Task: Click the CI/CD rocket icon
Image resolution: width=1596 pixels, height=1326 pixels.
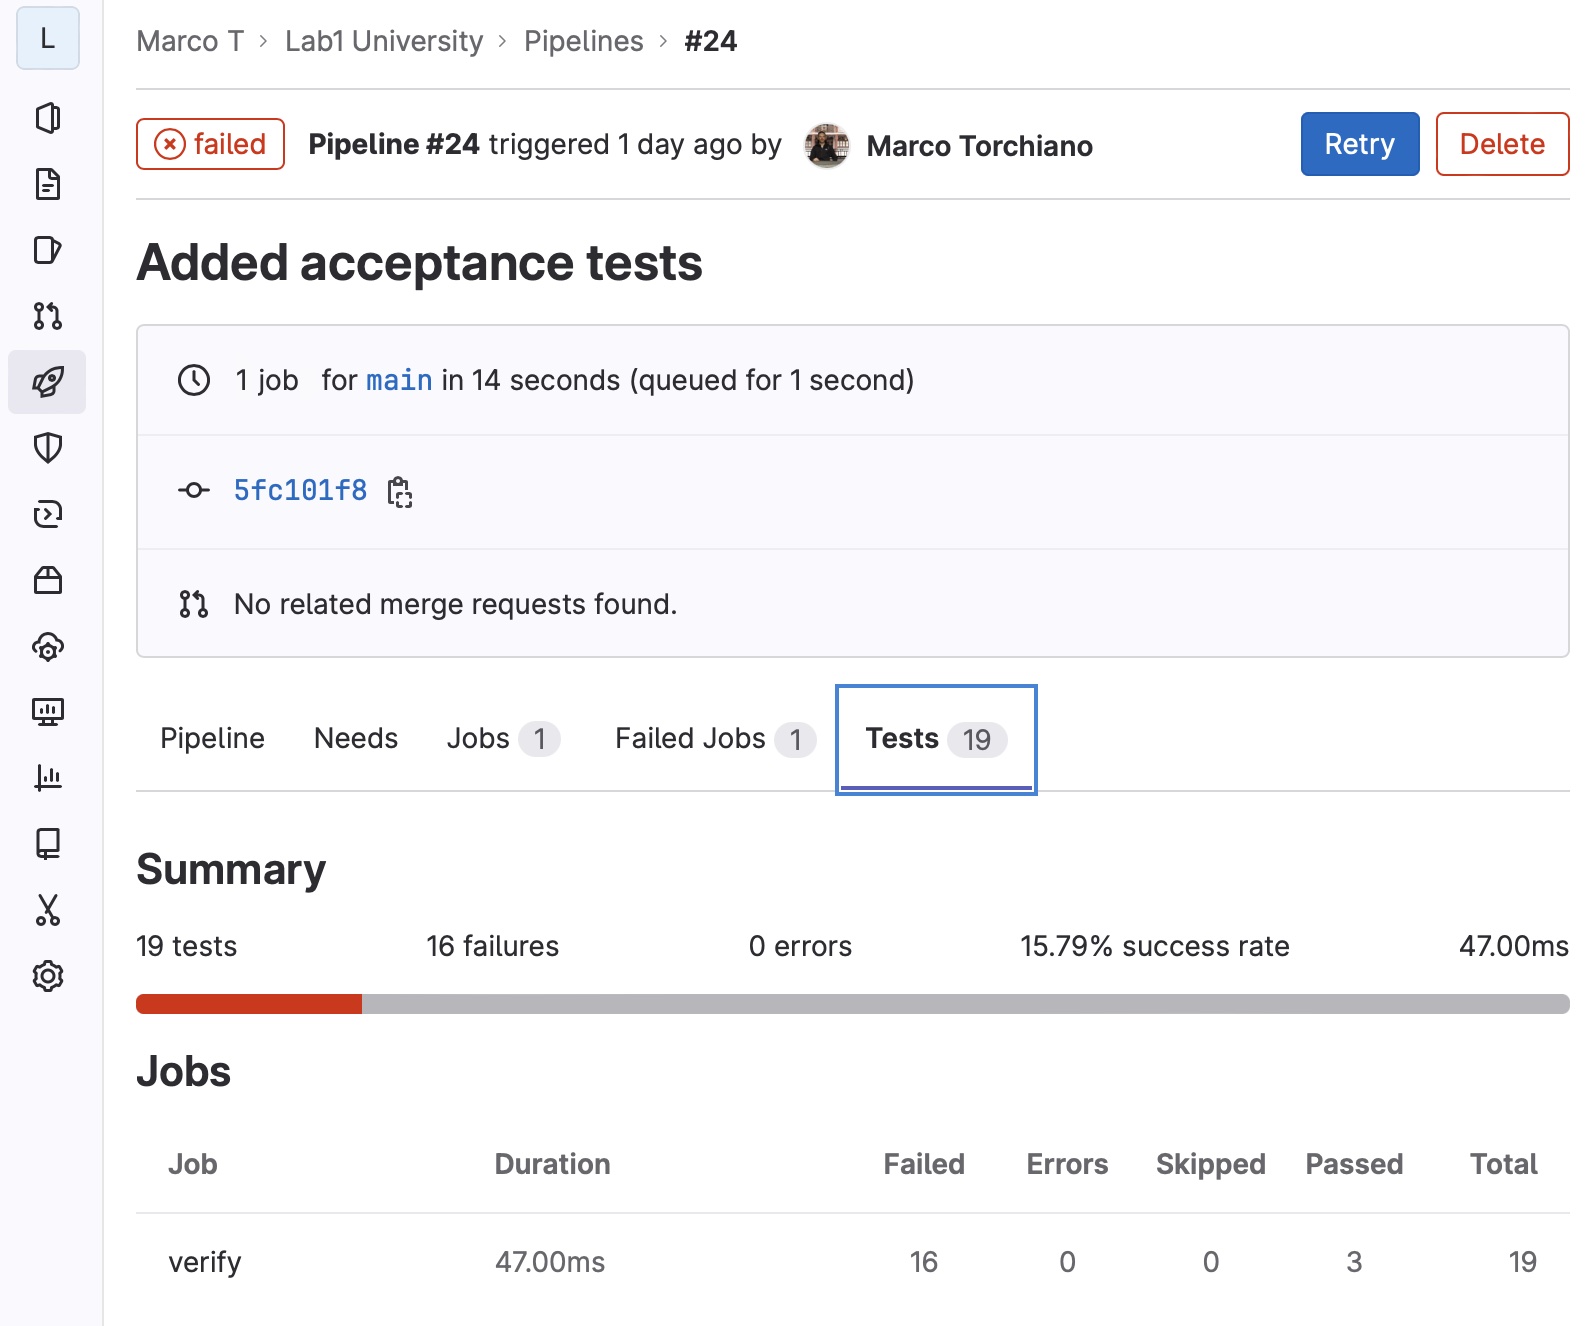Action: pyautogui.click(x=47, y=382)
